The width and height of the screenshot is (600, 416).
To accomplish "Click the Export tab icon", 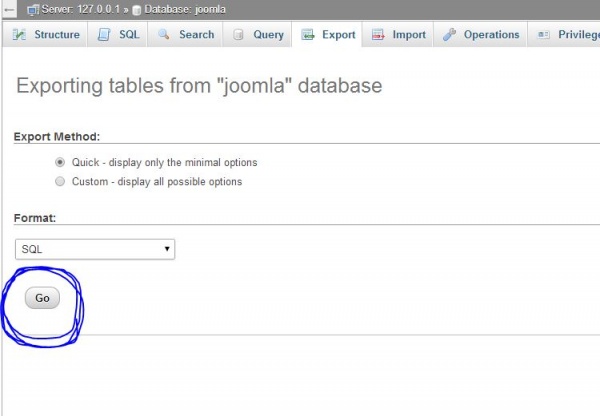I will [307, 35].
